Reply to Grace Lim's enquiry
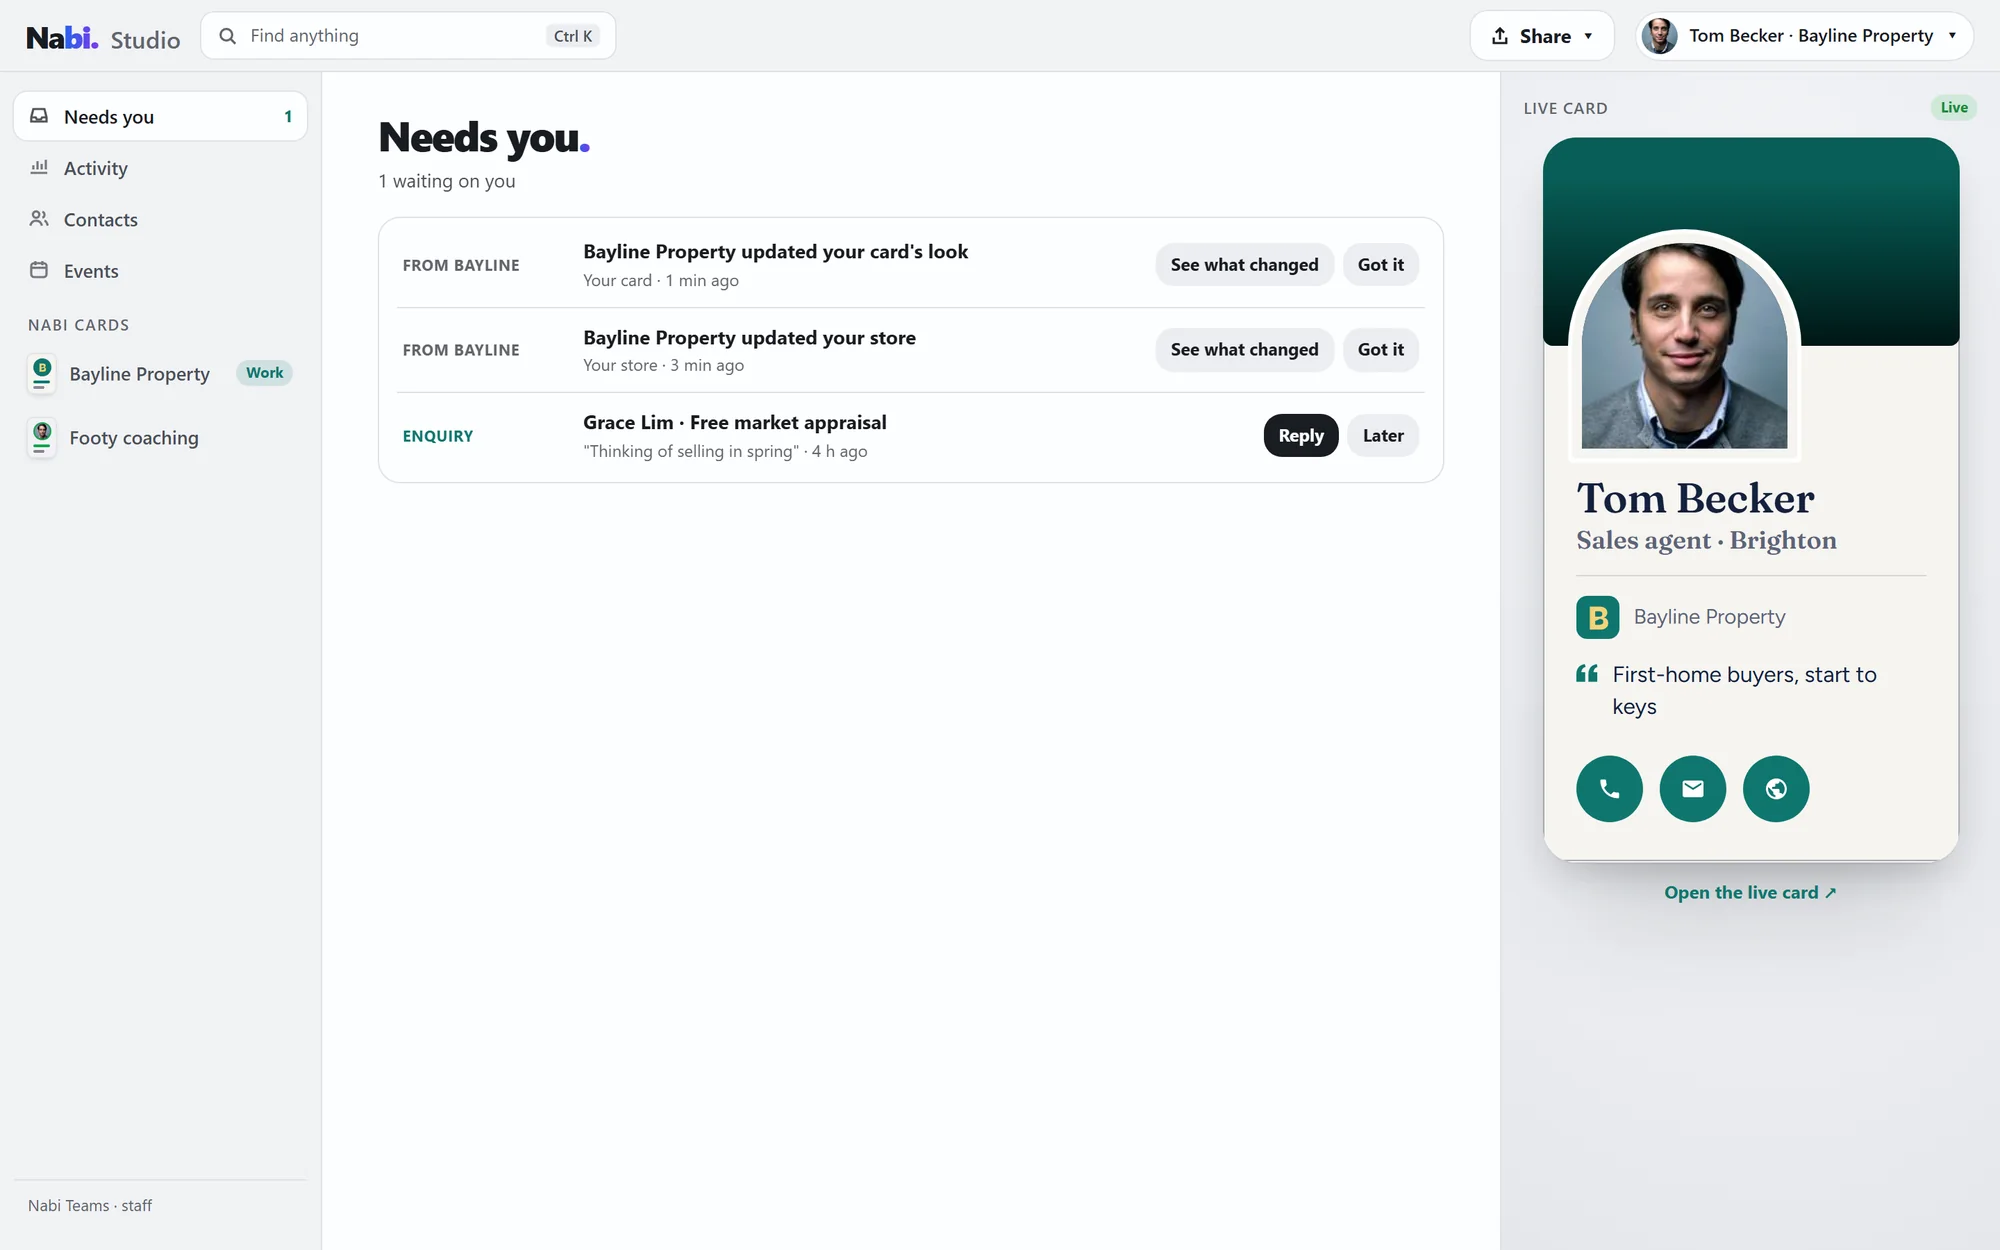 pos(1301,436)
